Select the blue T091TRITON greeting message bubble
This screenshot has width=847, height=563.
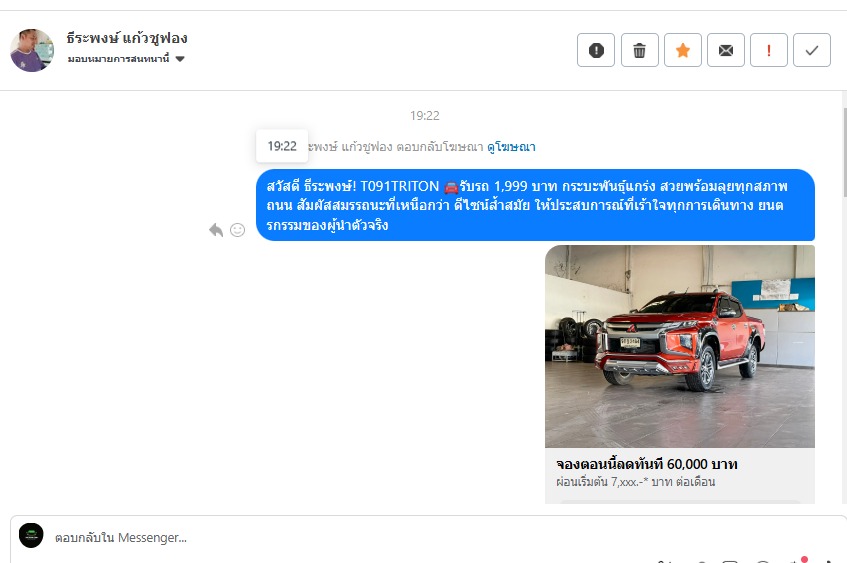pos(535,205)
